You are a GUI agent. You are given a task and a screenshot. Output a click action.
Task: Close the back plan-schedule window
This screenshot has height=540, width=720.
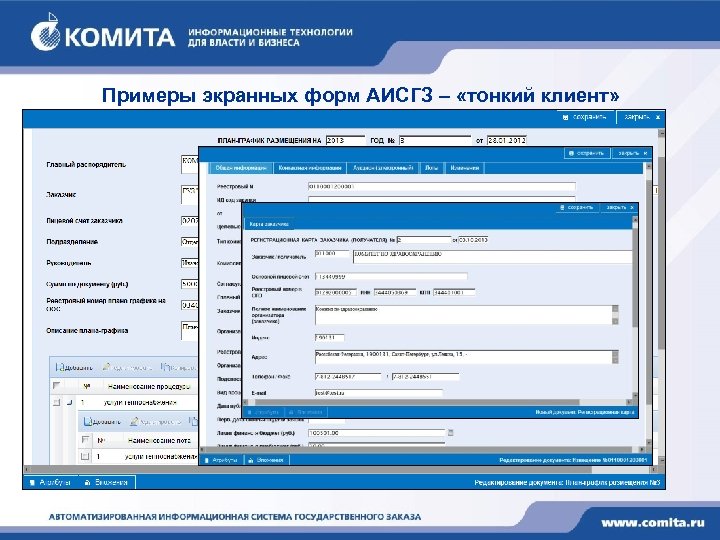(x=641, y=117)
